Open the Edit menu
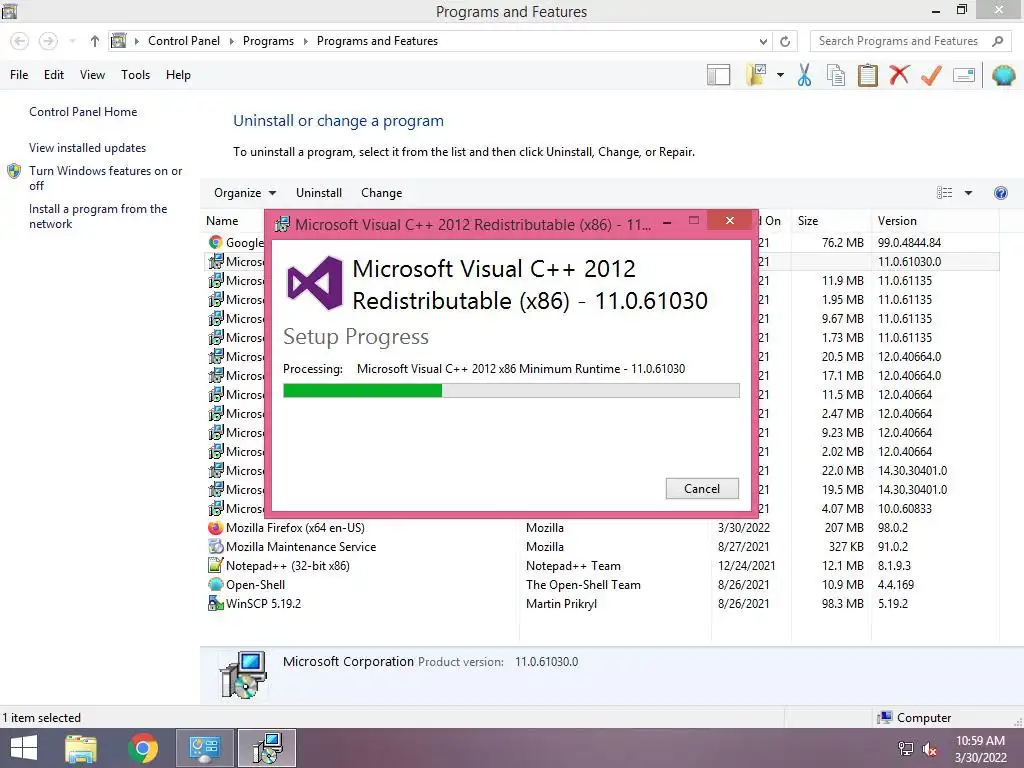 [54, 75]
